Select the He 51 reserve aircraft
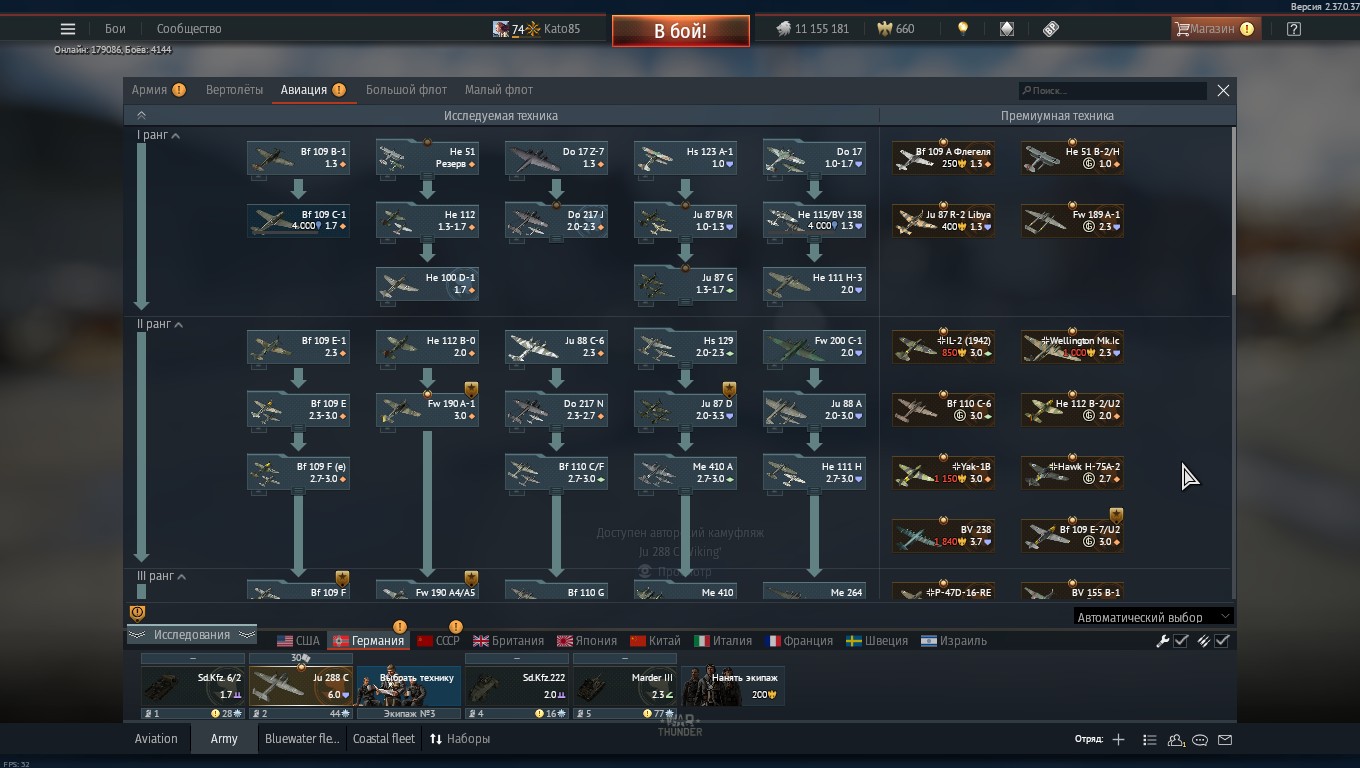Screen dimensions: 1360x768 point(427,158)
